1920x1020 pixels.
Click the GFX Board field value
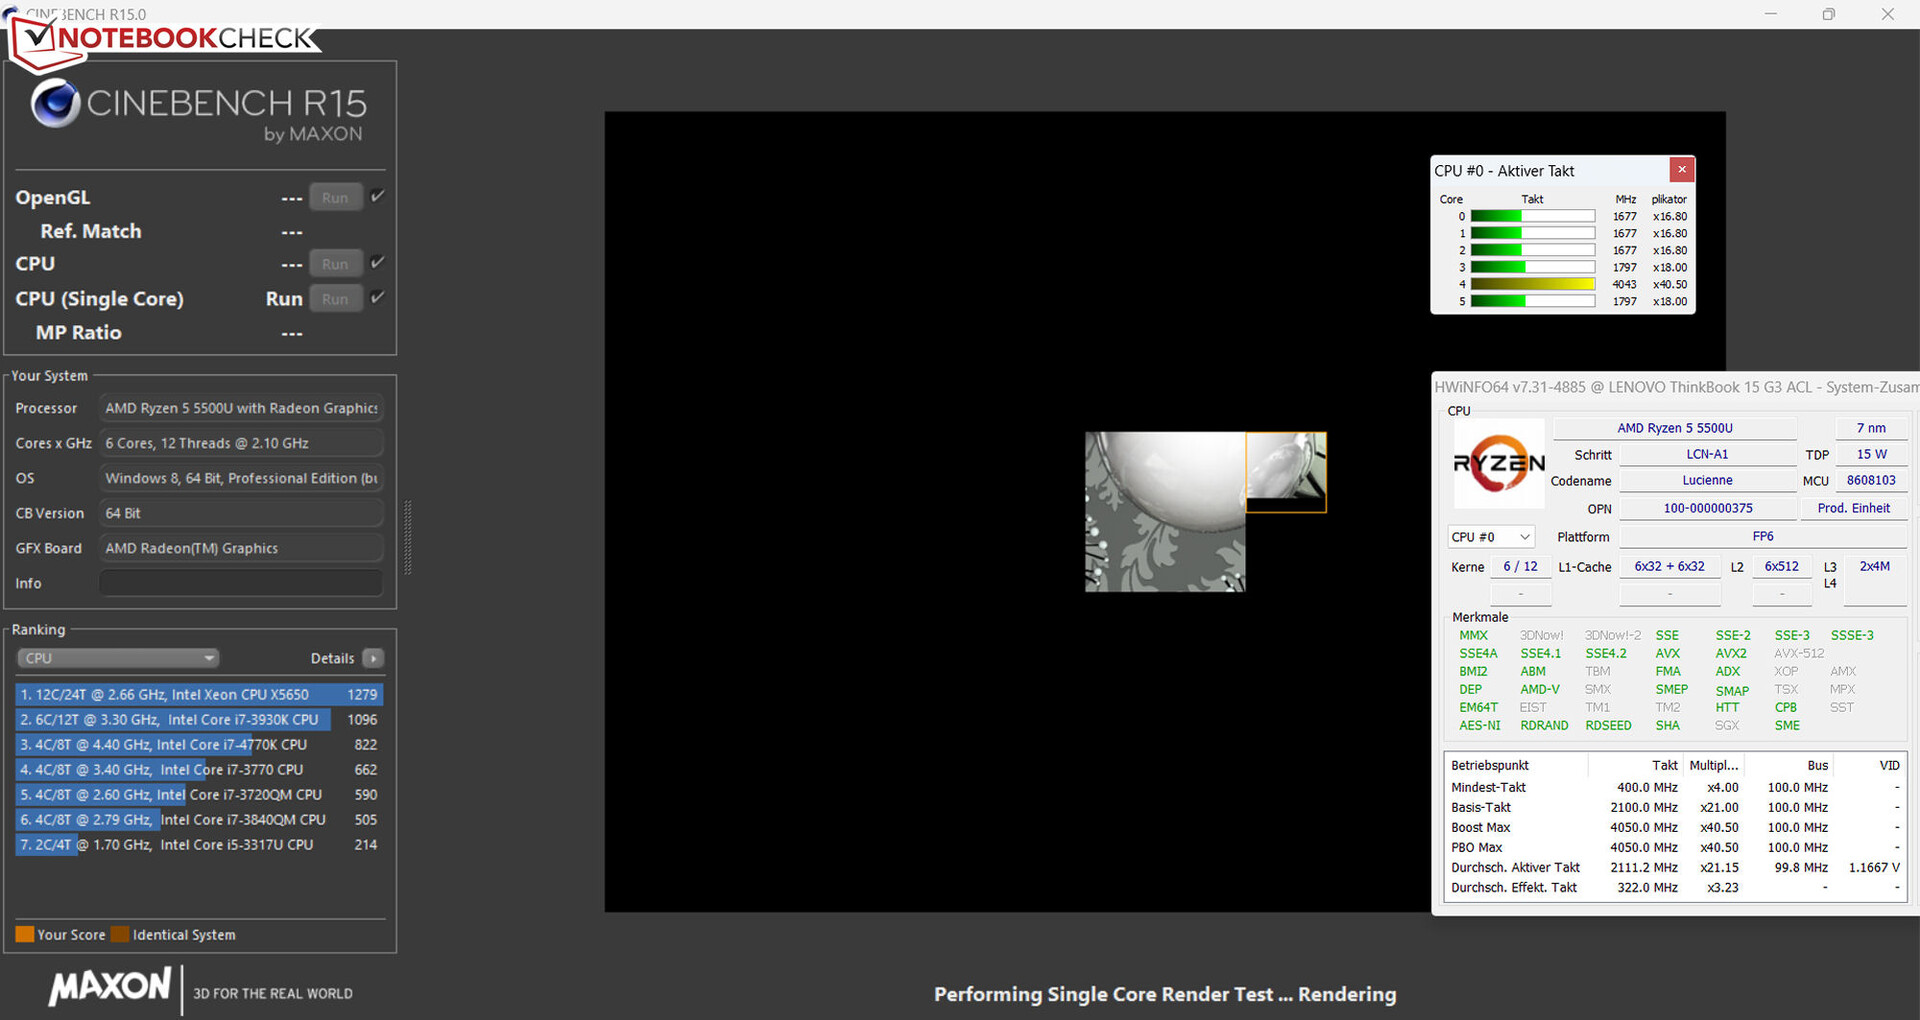click(x=241, y=548)
